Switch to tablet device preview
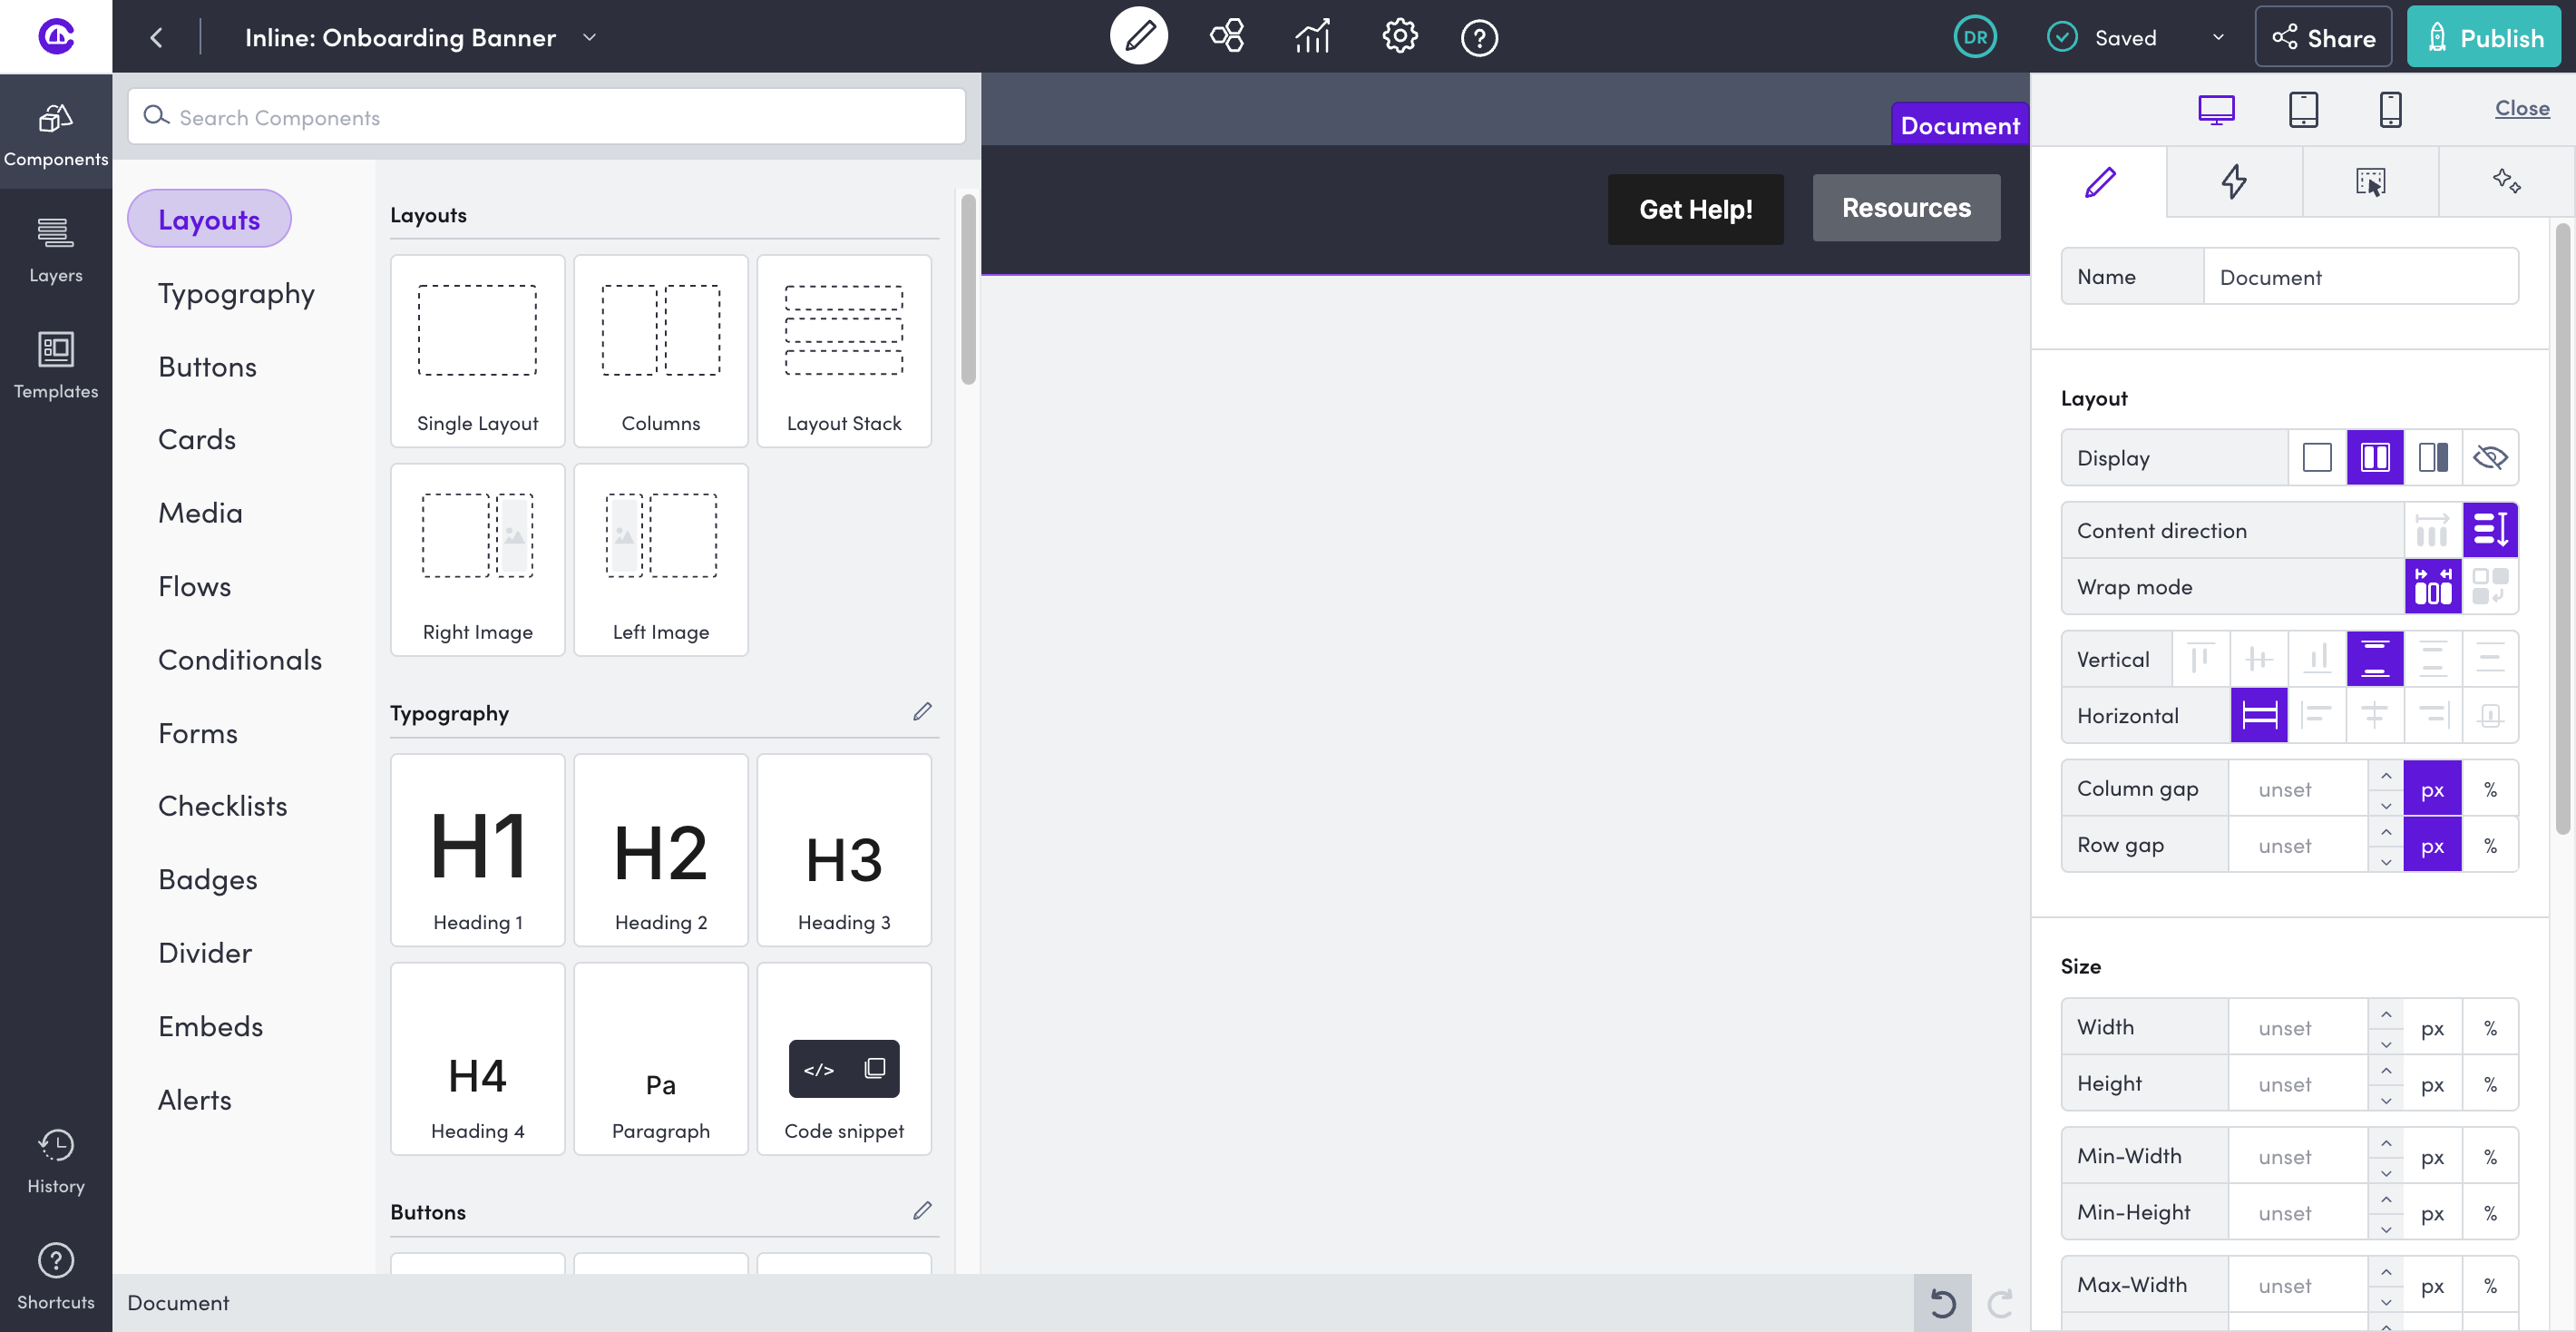The height and width of the screenshot is (1332, 2576). pos(2303,108)
